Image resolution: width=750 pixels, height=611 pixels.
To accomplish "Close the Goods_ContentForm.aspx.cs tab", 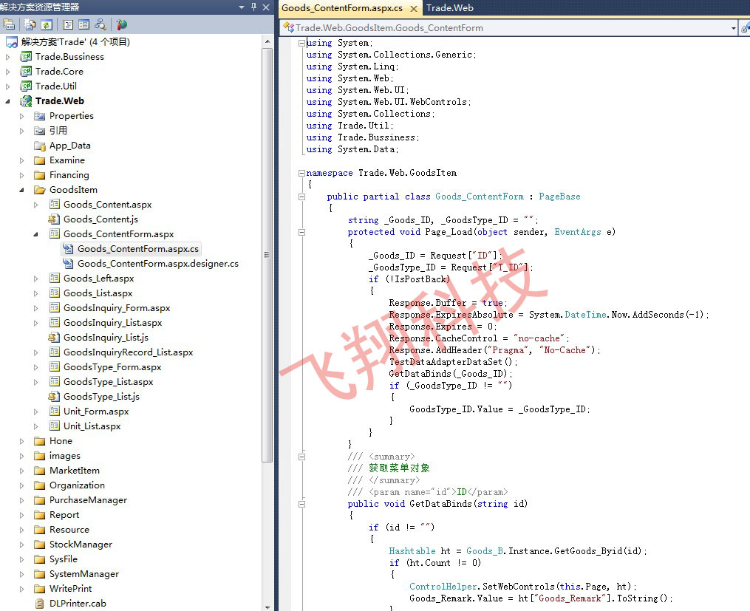I will (x=414, y=8).
